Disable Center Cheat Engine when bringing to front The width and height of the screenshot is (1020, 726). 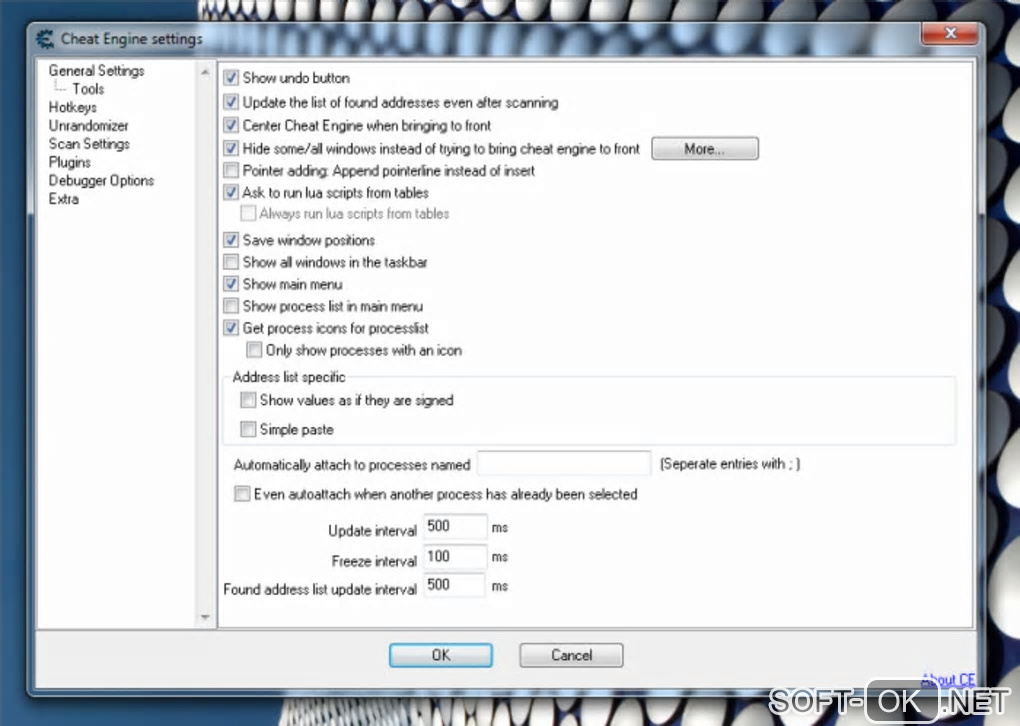pyautogui.click(x=231, y=125)
